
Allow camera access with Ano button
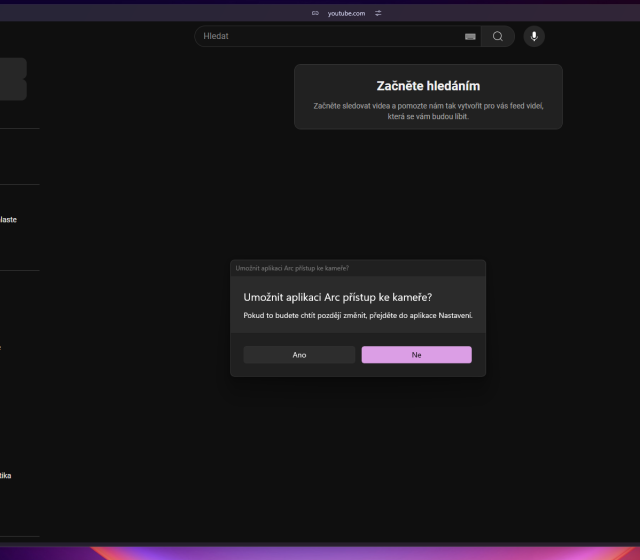coord(299,355)
